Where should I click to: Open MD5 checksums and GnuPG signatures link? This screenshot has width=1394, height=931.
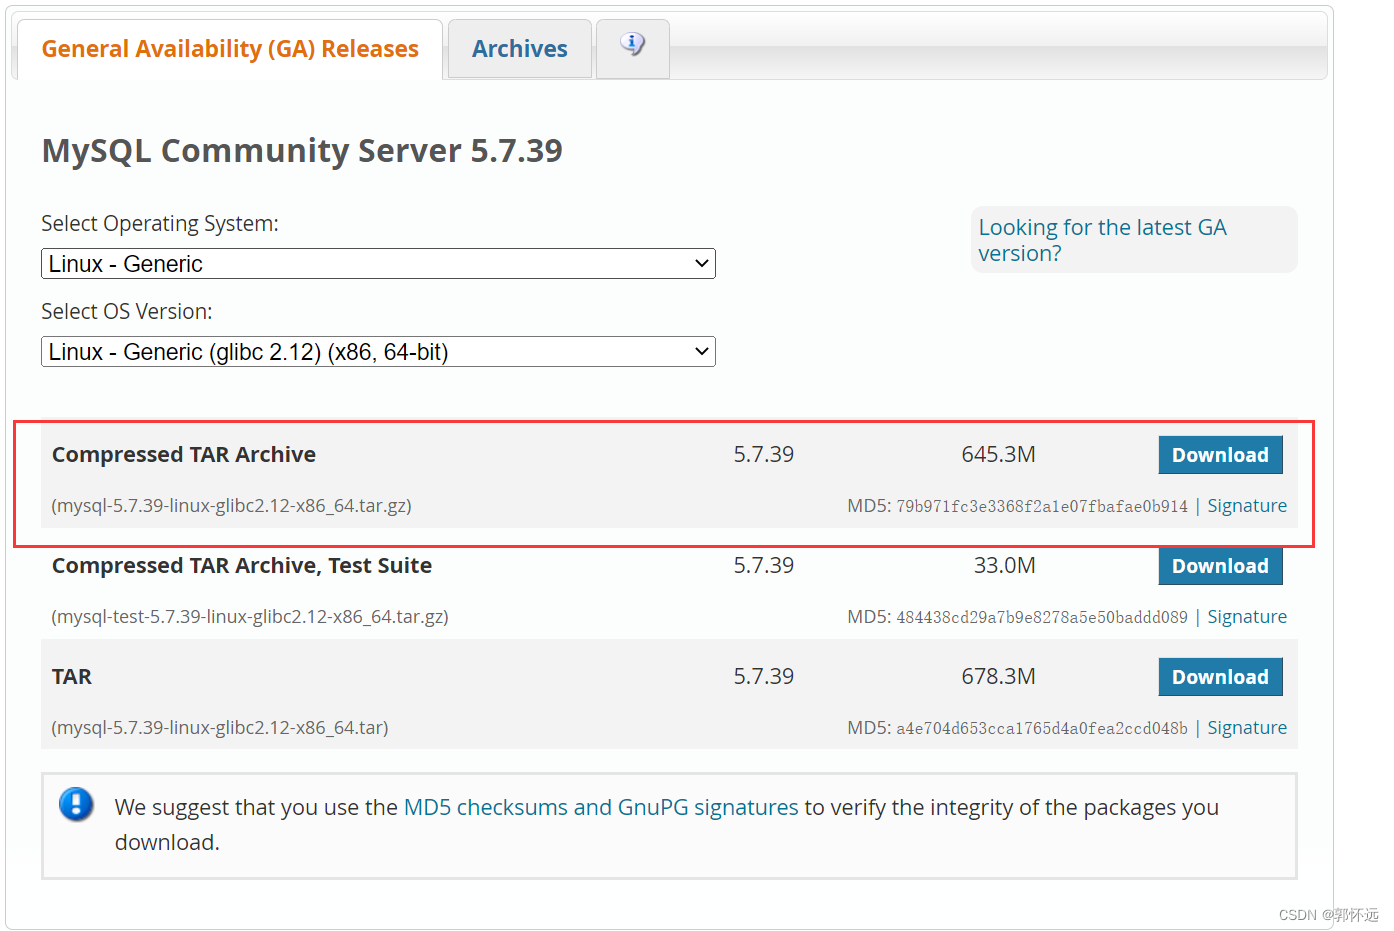(x=601, y=807)
